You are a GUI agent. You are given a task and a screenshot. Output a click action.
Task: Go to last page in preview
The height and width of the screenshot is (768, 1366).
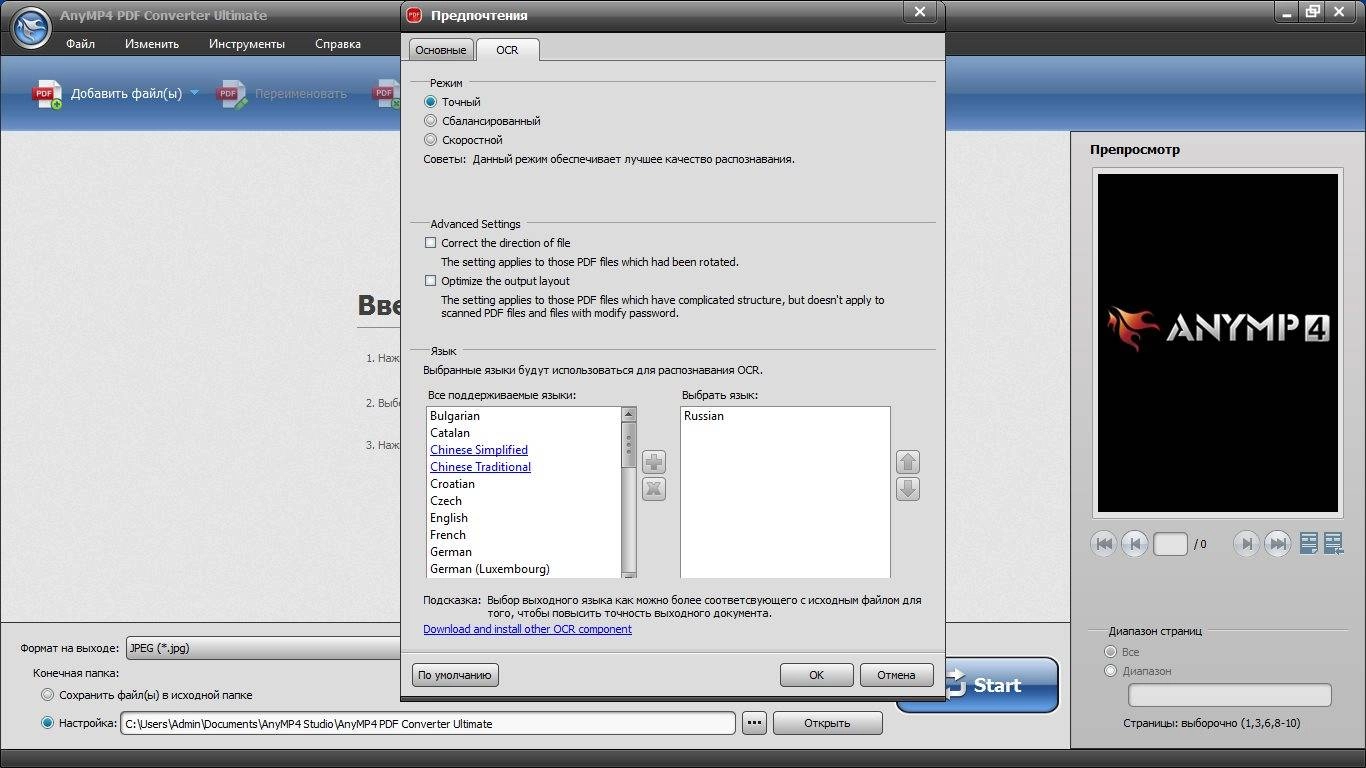pyautogui.click(x=1277, y=544)
